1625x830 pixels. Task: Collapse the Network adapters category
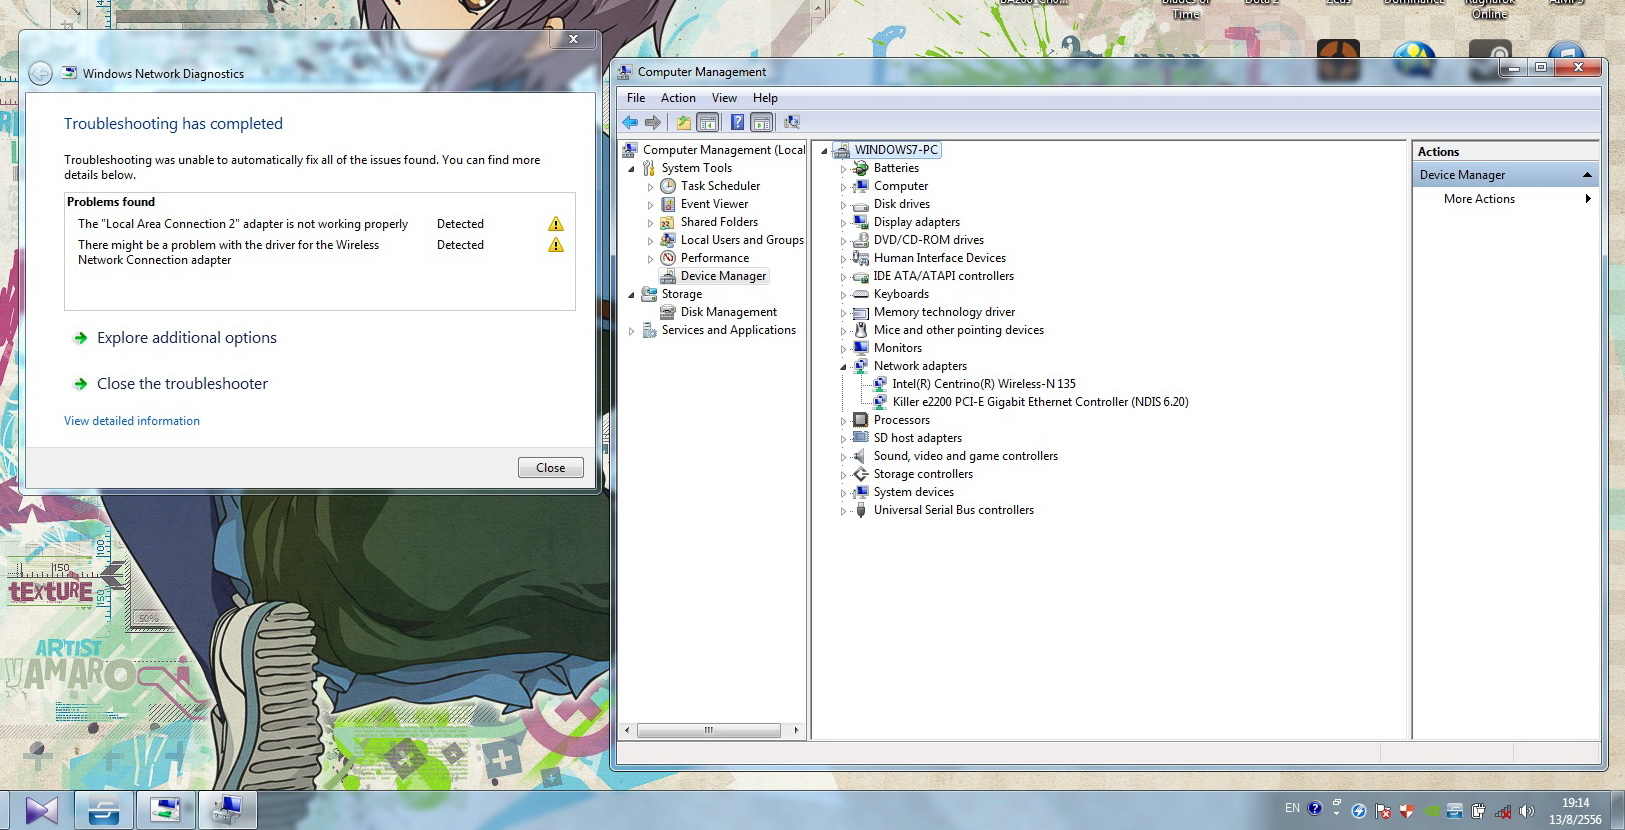(x=843, y=367)
